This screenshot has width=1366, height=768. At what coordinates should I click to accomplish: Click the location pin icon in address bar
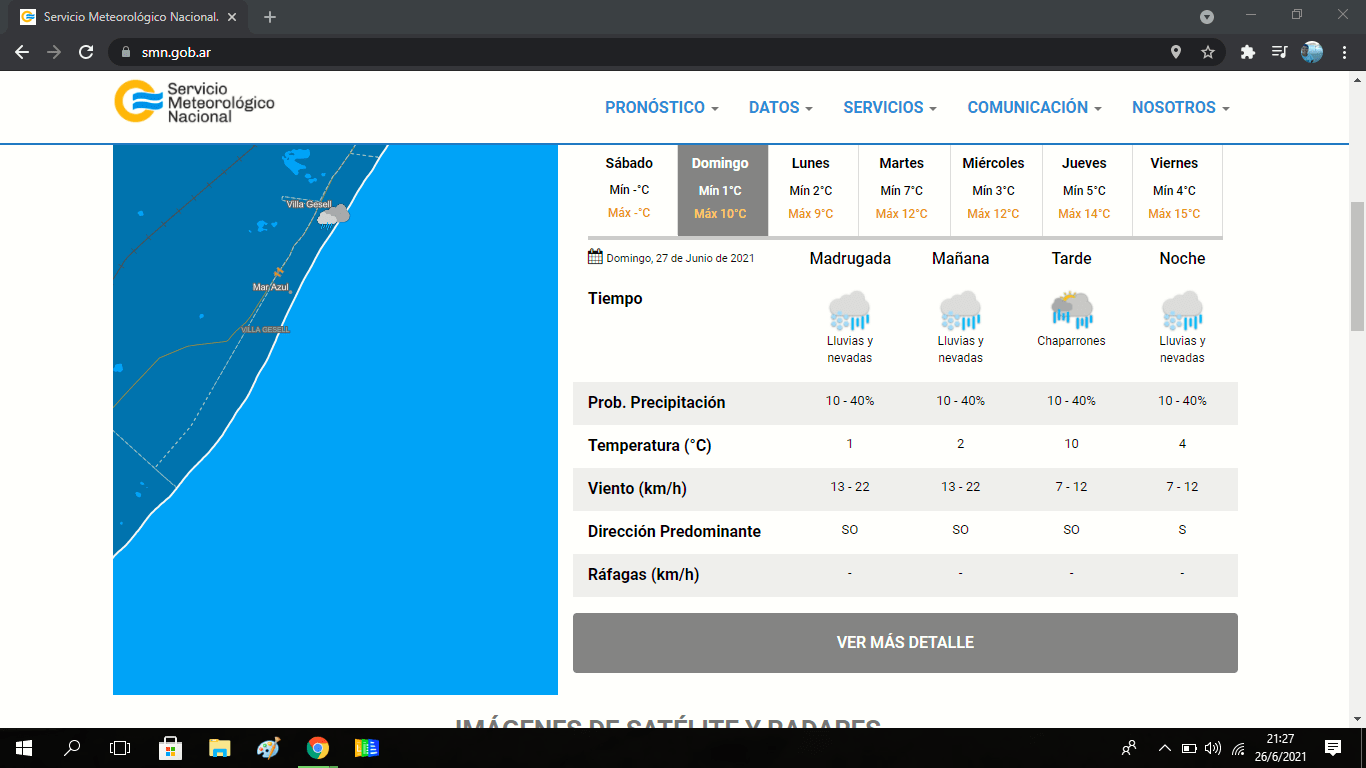pyautogui.click(x=1176, y=52)
